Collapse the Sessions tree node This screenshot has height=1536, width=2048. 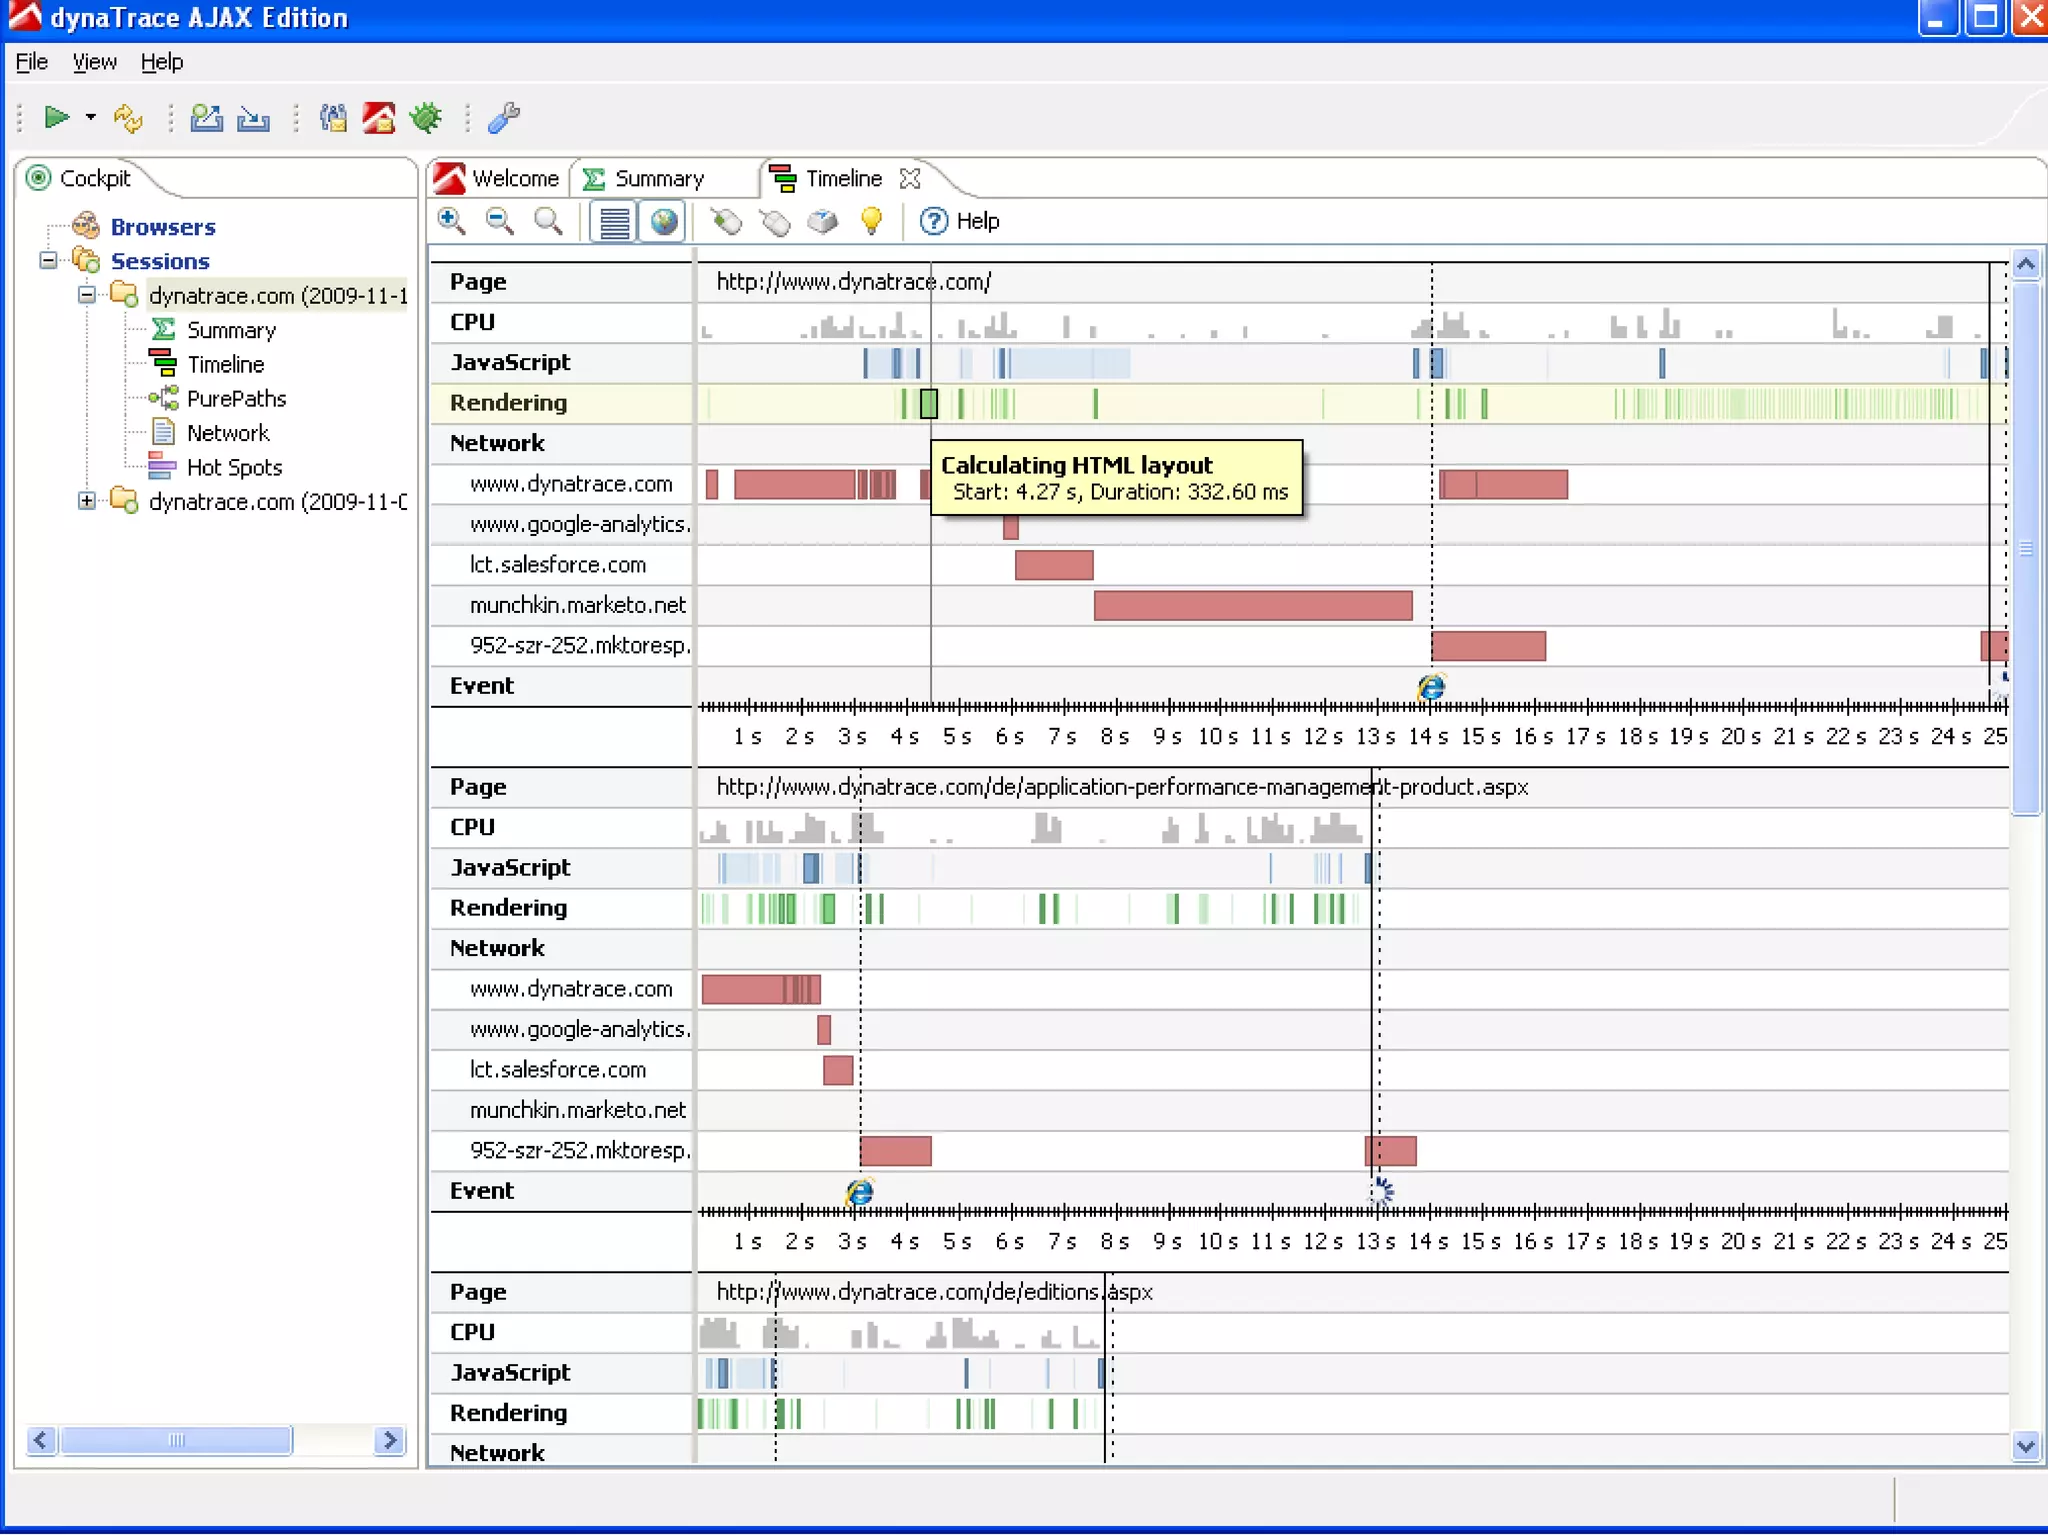48,261
